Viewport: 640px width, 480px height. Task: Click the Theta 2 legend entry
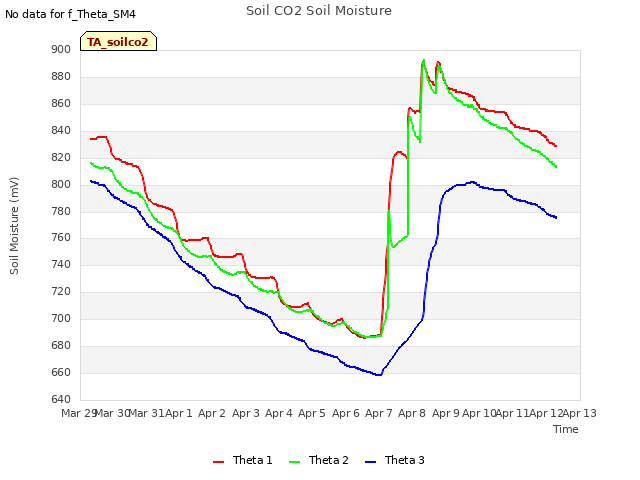pos(319,460)
